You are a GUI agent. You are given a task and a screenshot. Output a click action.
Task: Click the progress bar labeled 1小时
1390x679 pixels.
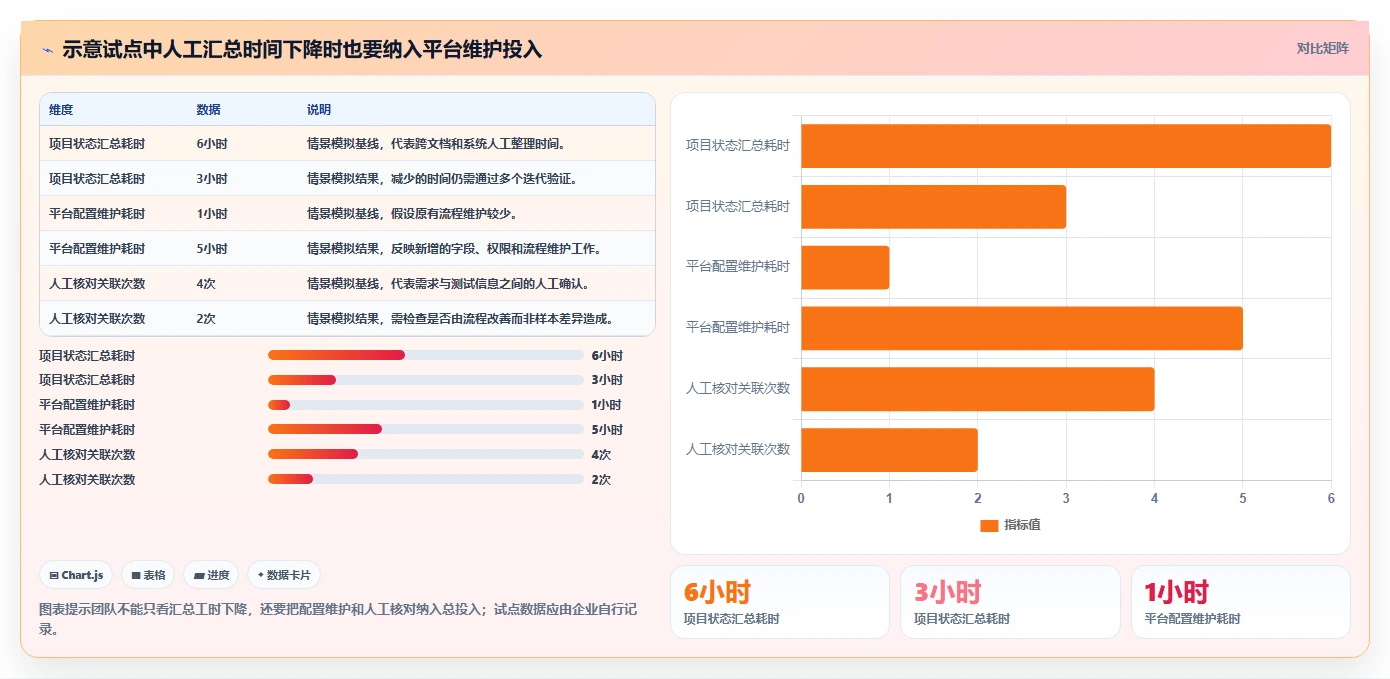click(x=426, y=405)
